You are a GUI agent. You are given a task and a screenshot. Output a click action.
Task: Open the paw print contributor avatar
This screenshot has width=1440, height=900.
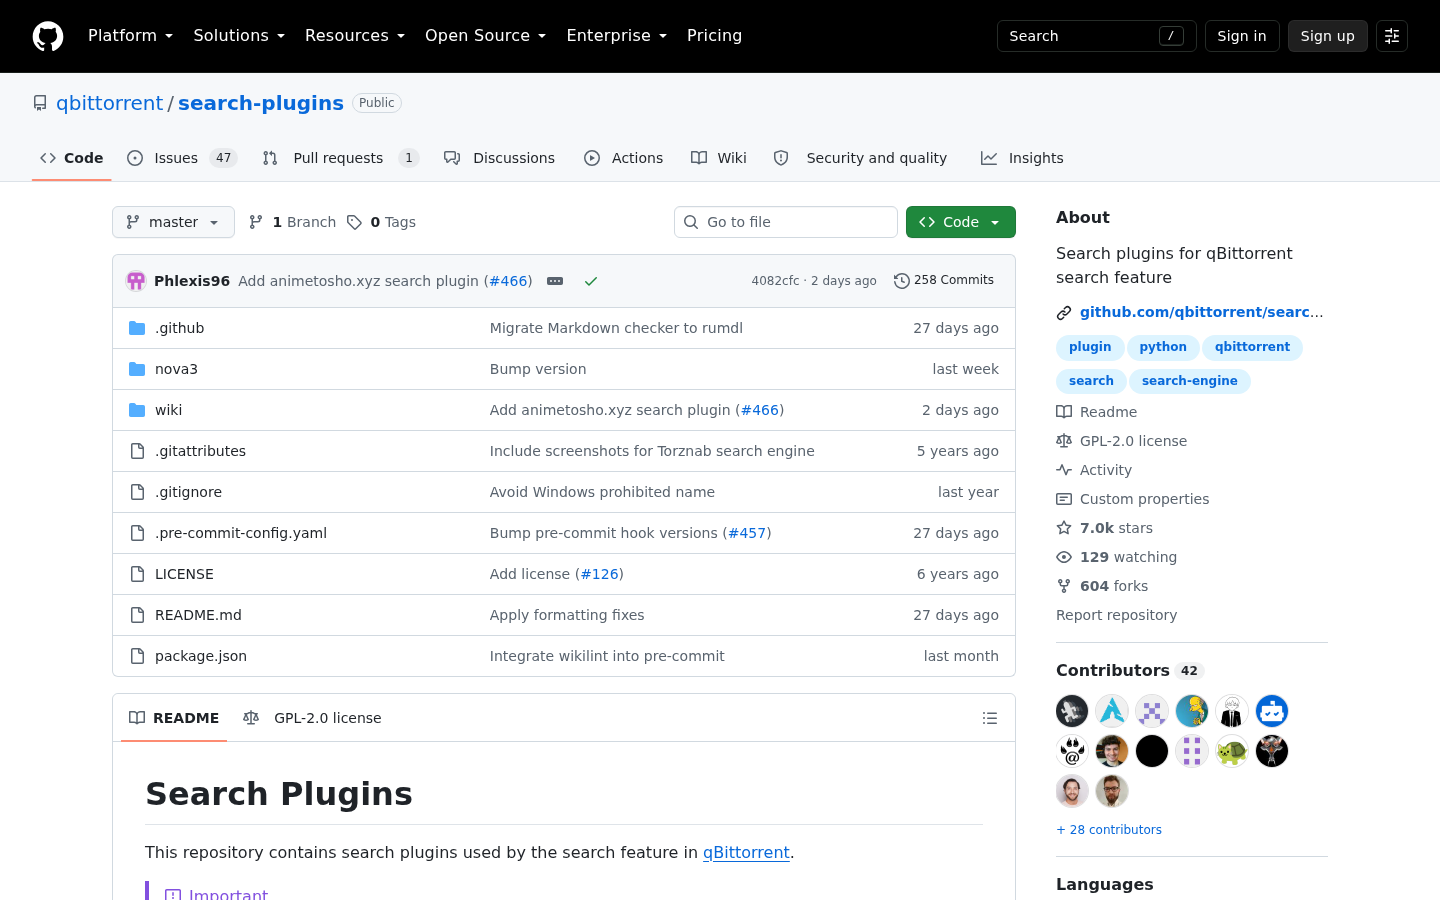(1072, 751)
